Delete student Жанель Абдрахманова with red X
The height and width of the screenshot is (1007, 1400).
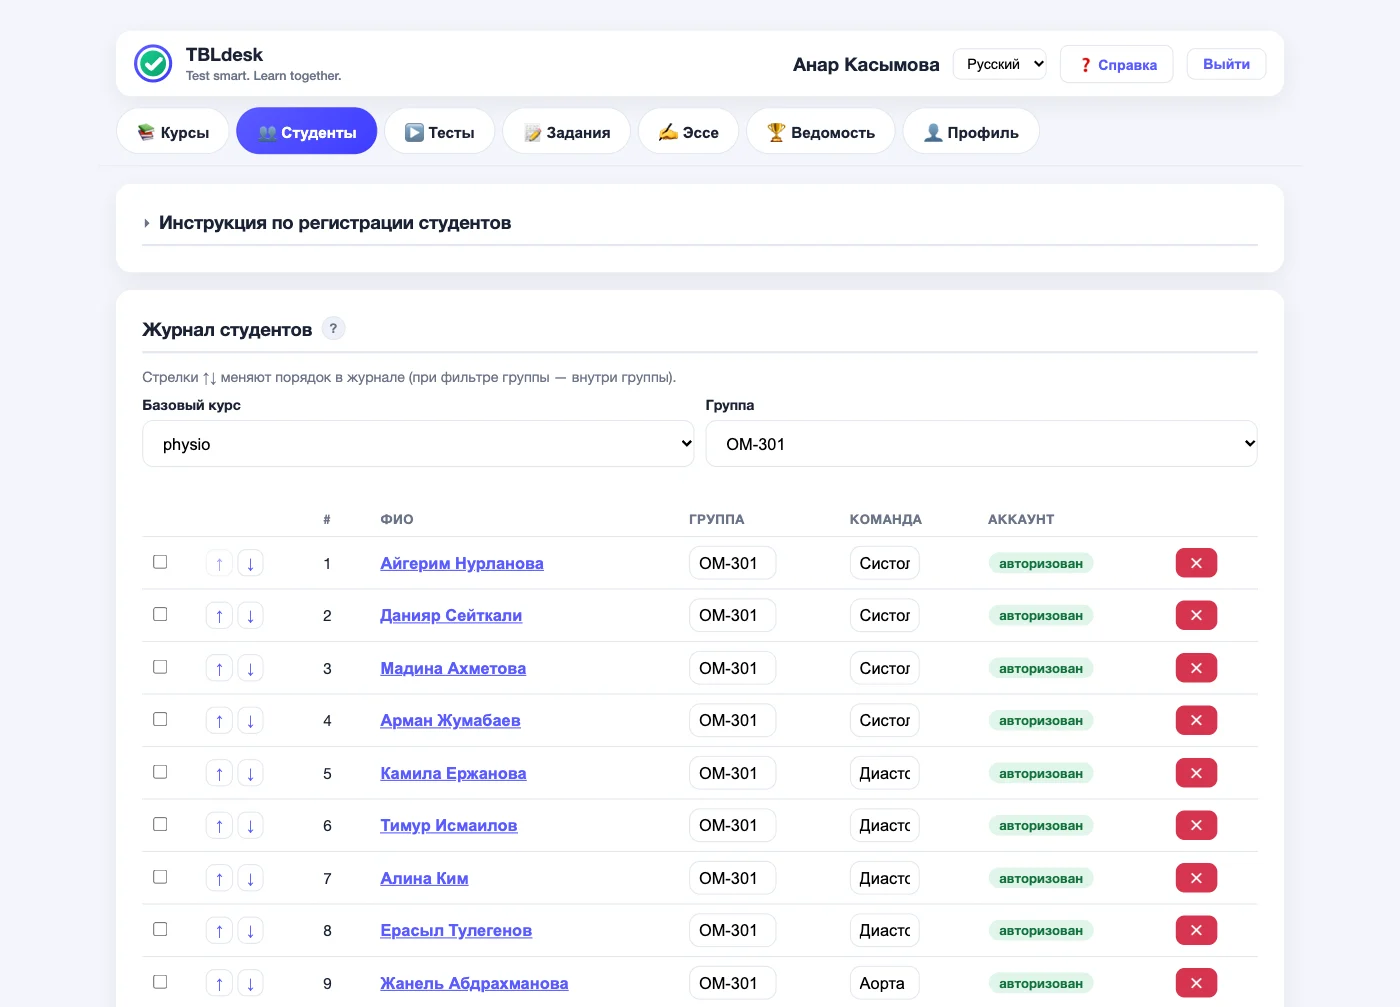pyautogui.click(x=1196, y=983)
